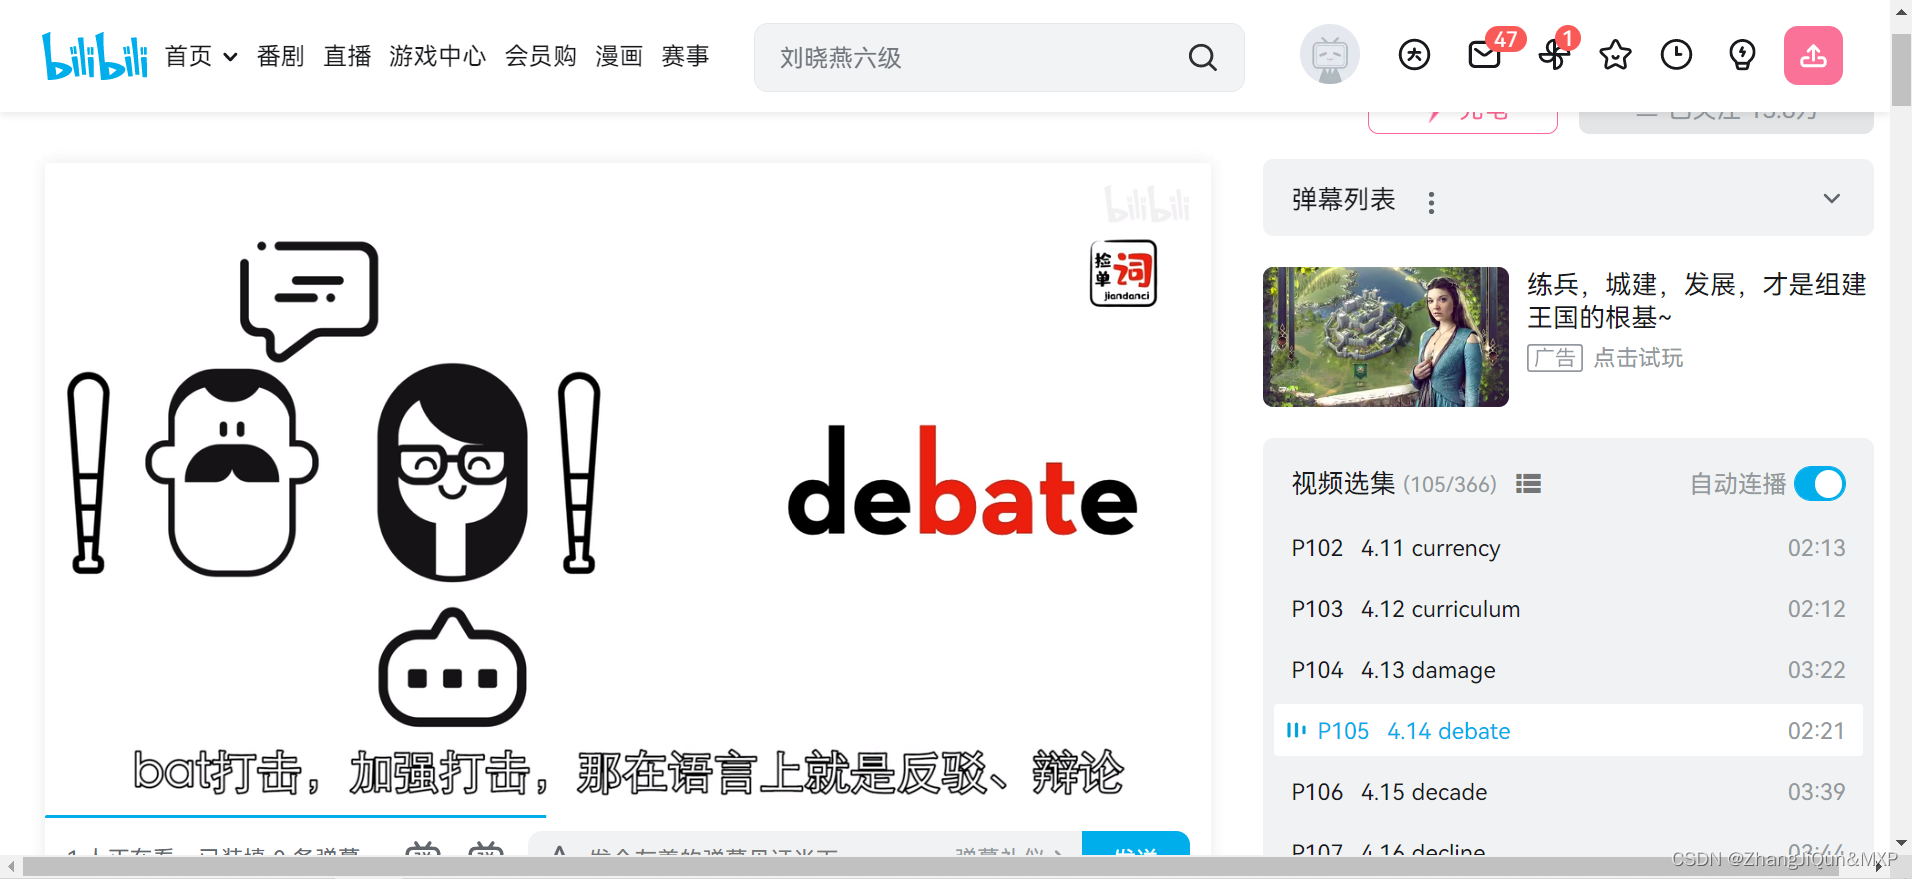
Task: Open the 首页 dropdown arrow
Action: [x=230, y=57]
